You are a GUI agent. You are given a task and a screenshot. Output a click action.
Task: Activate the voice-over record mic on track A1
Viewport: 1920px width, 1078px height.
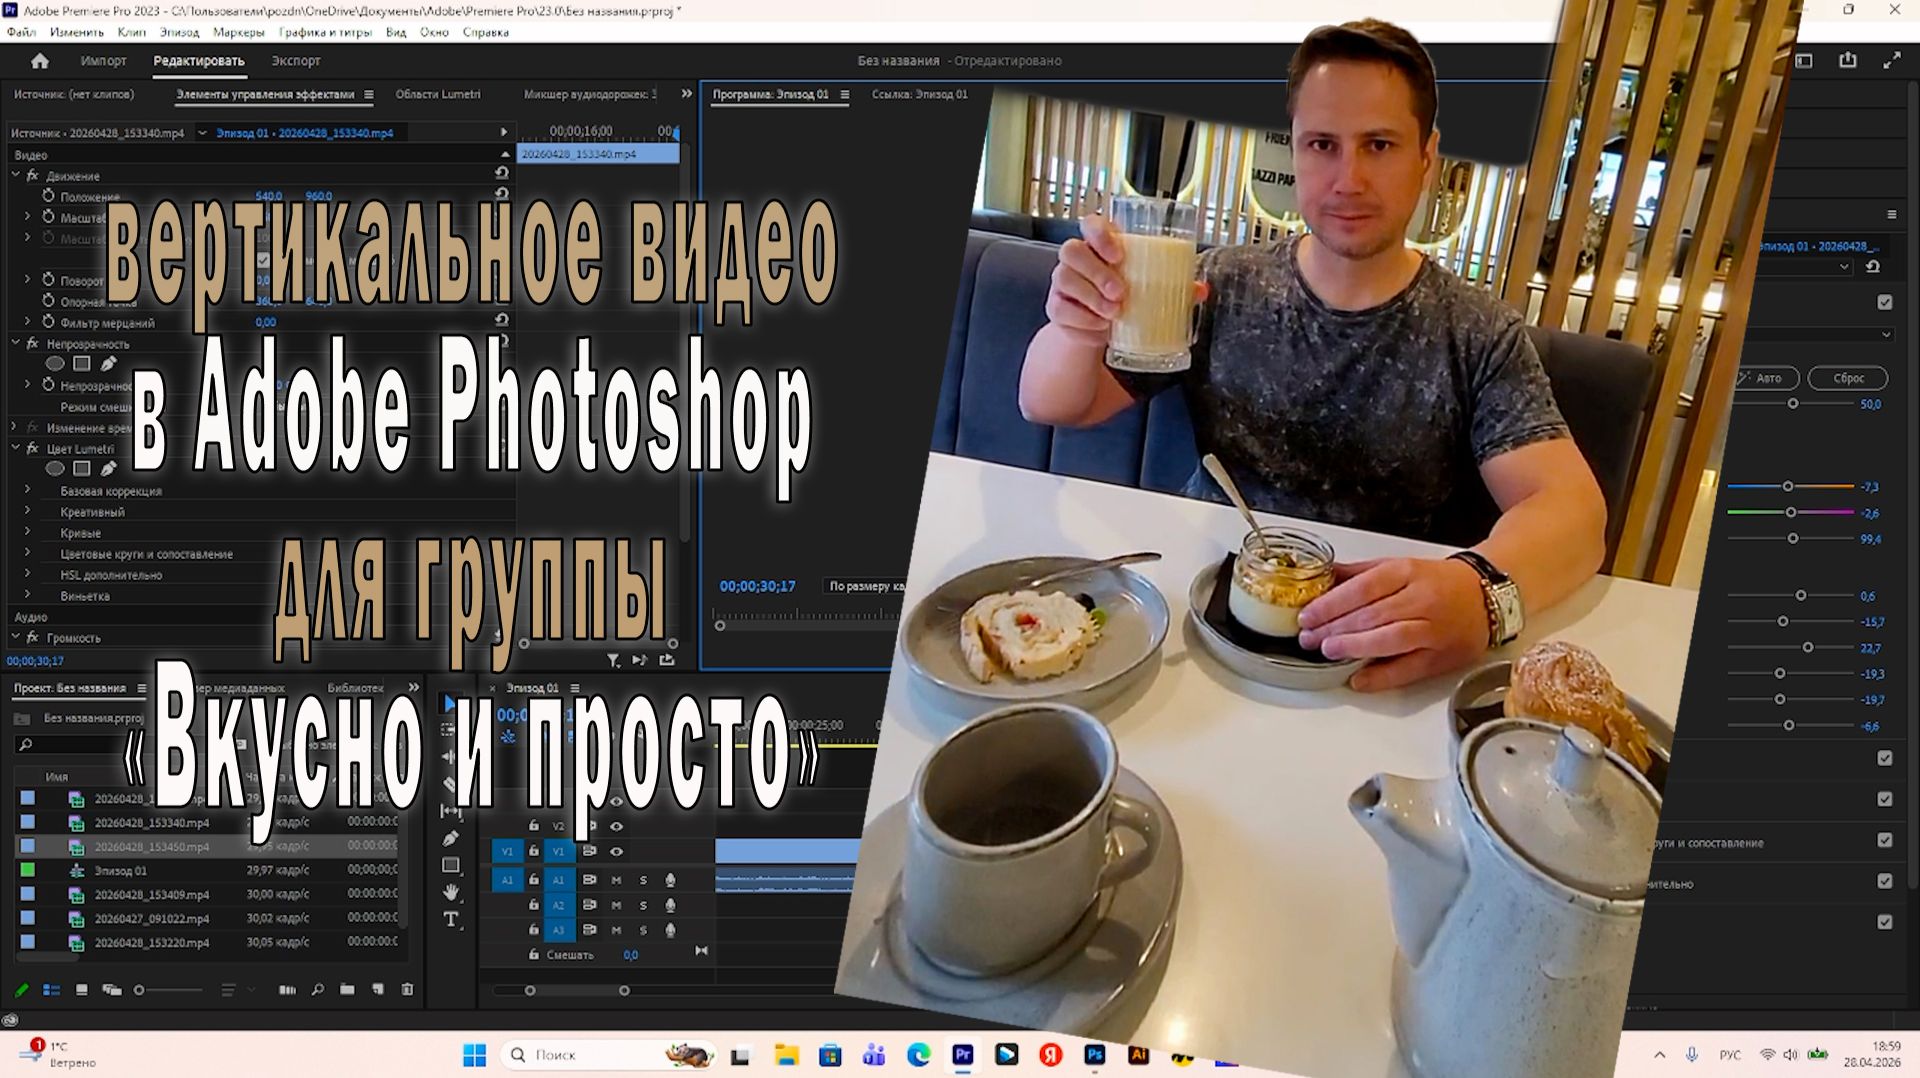pos(672,880)
